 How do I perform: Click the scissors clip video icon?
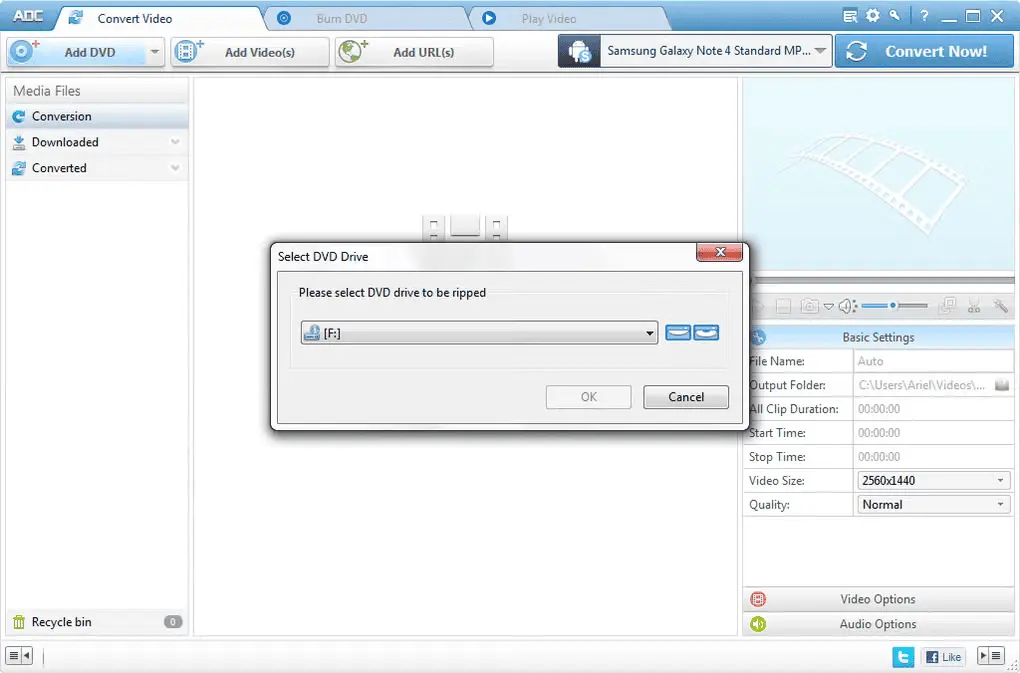click(x=974, y=306)
